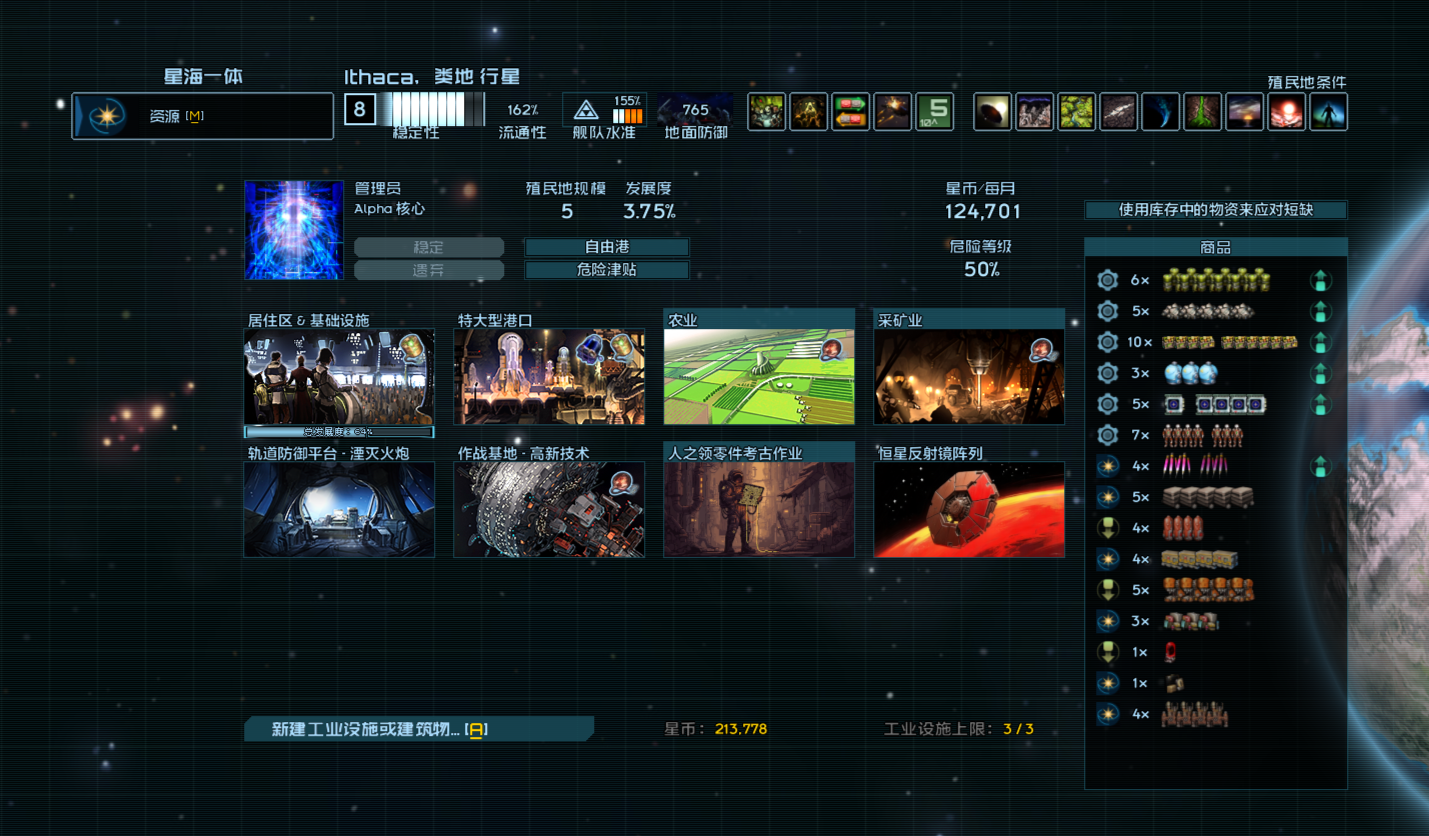The image size is (1429, 836).
Task: Click the green "5" colony size icon
Action: 935,111
